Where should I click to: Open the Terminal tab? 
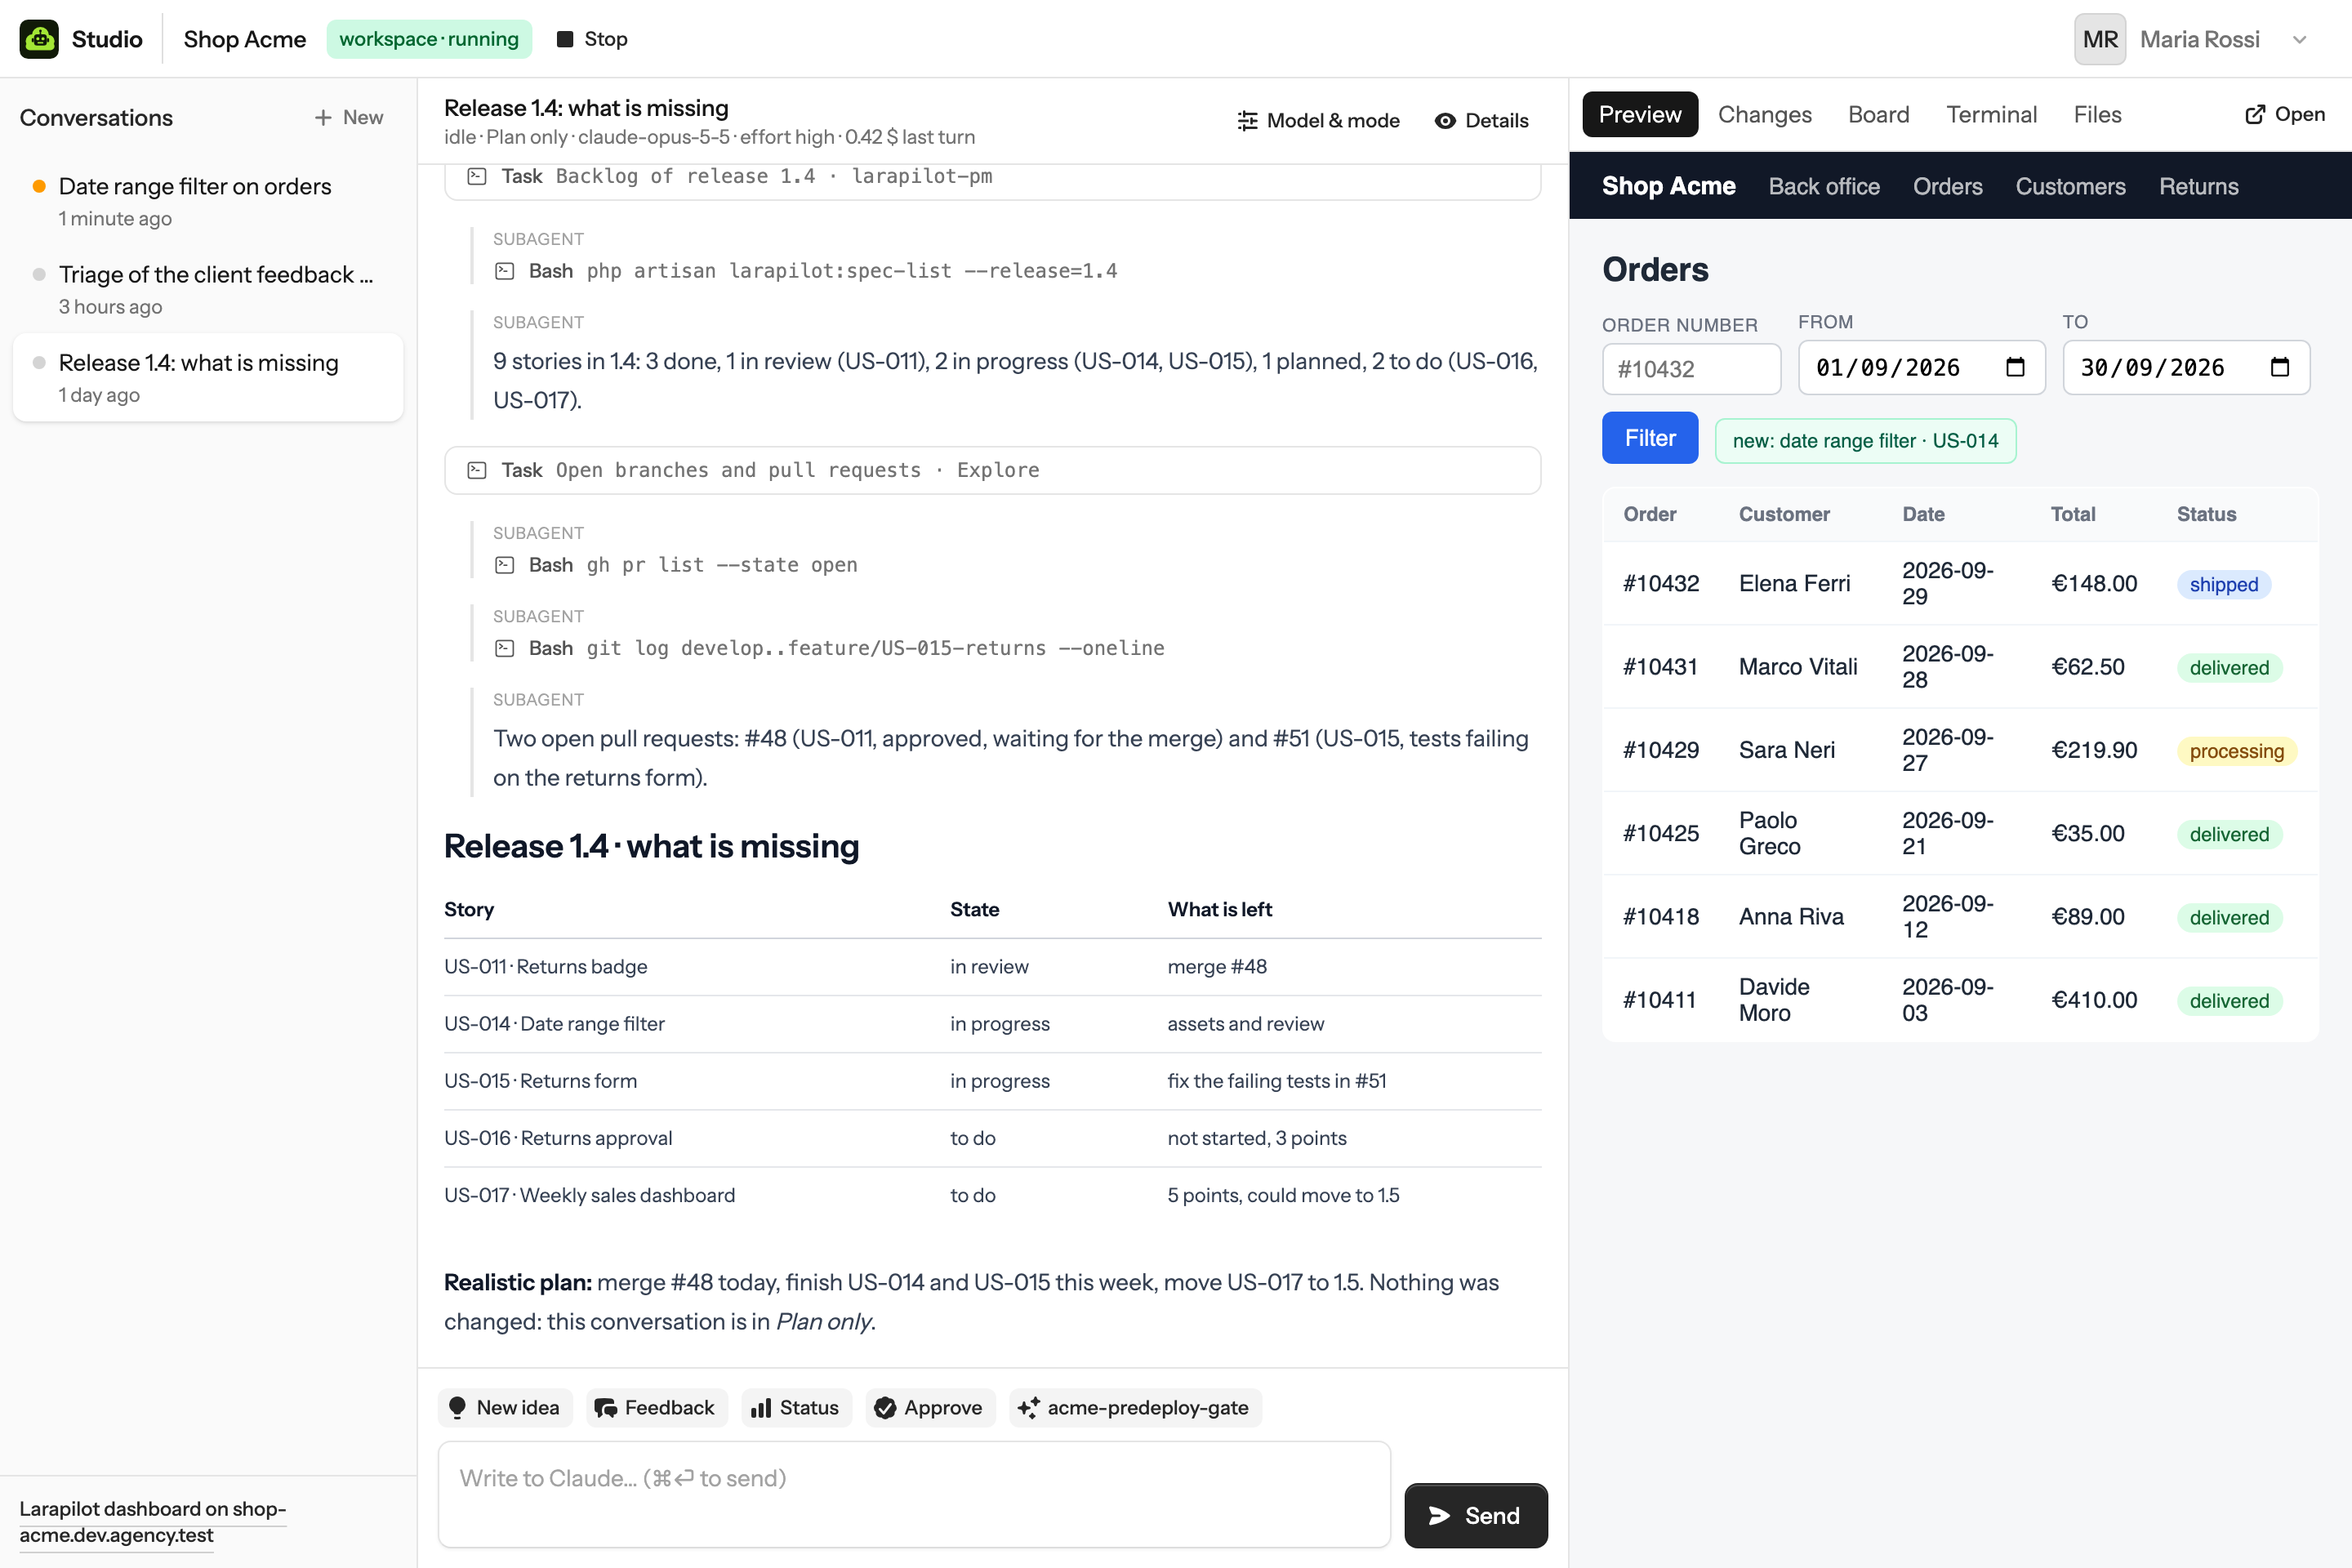coord(1991,114)
